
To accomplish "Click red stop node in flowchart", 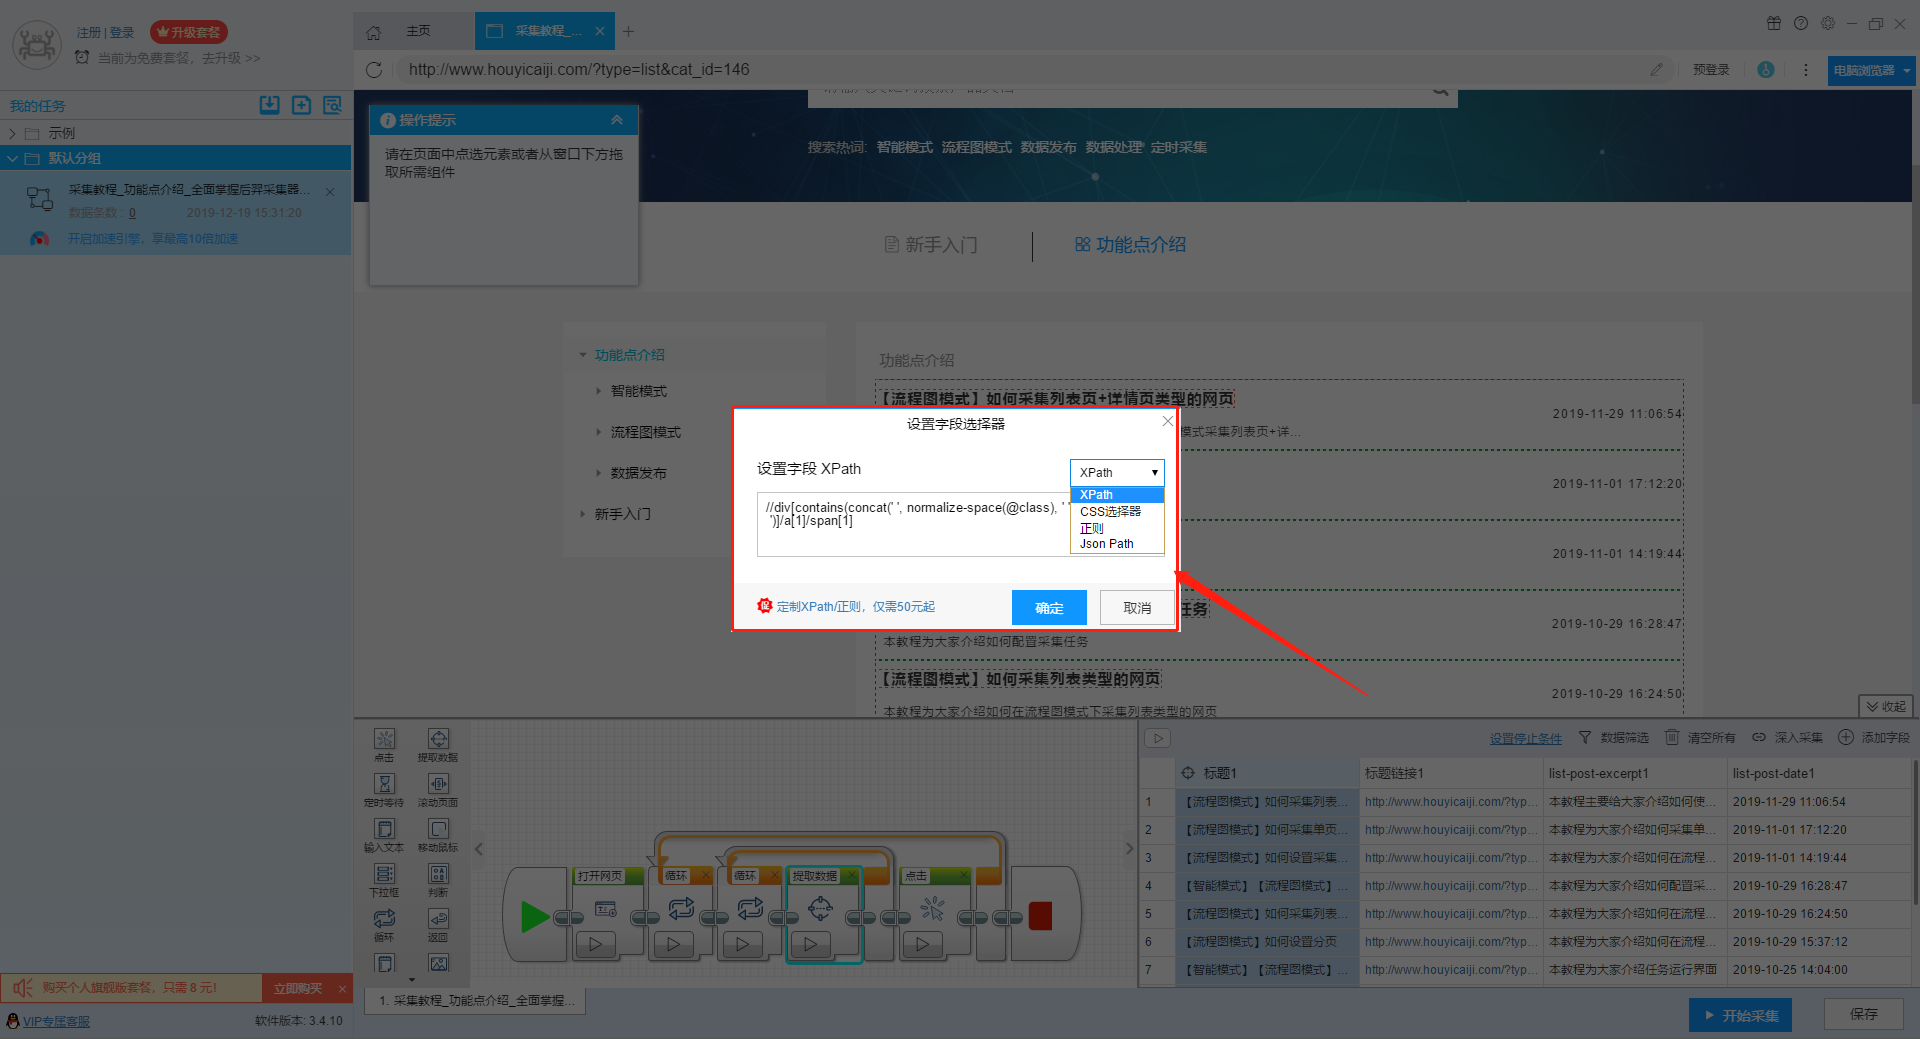I will click(x=1040, y=916).
